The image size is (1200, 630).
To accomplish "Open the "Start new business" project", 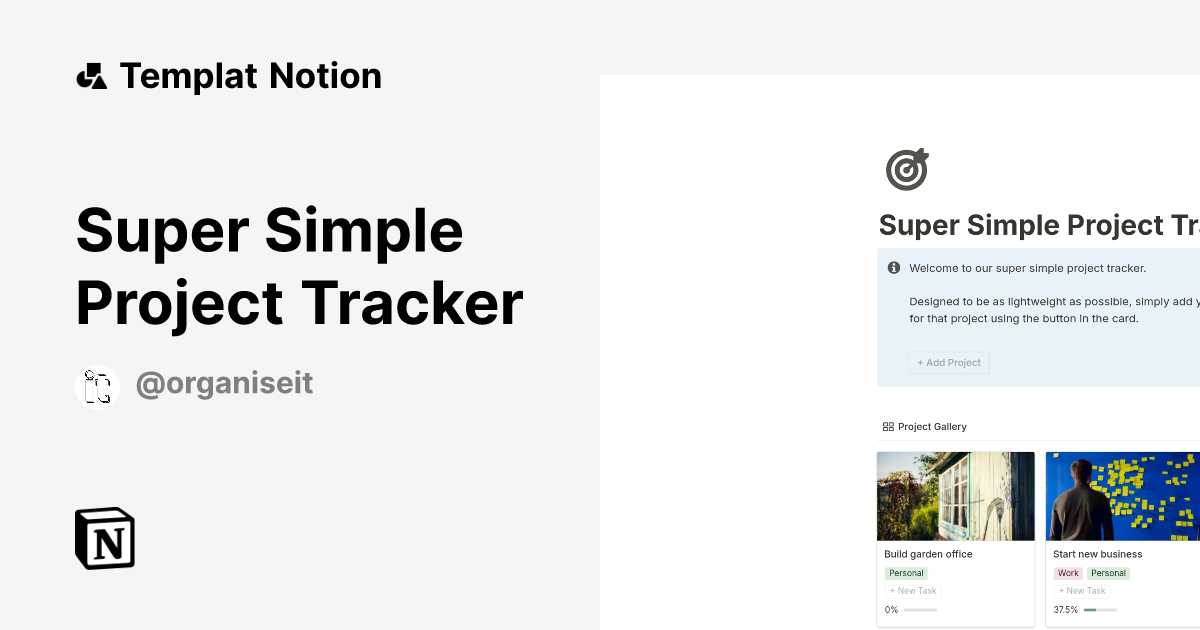I will pyautogui.click(x=1097, y=553).
